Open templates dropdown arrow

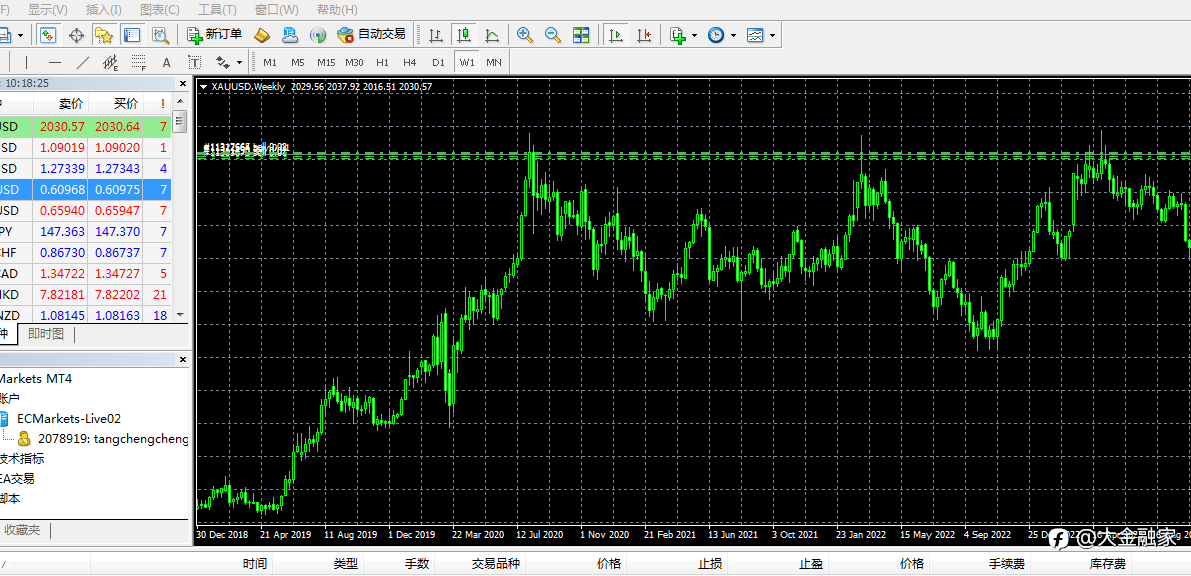(x=772, y=35)
